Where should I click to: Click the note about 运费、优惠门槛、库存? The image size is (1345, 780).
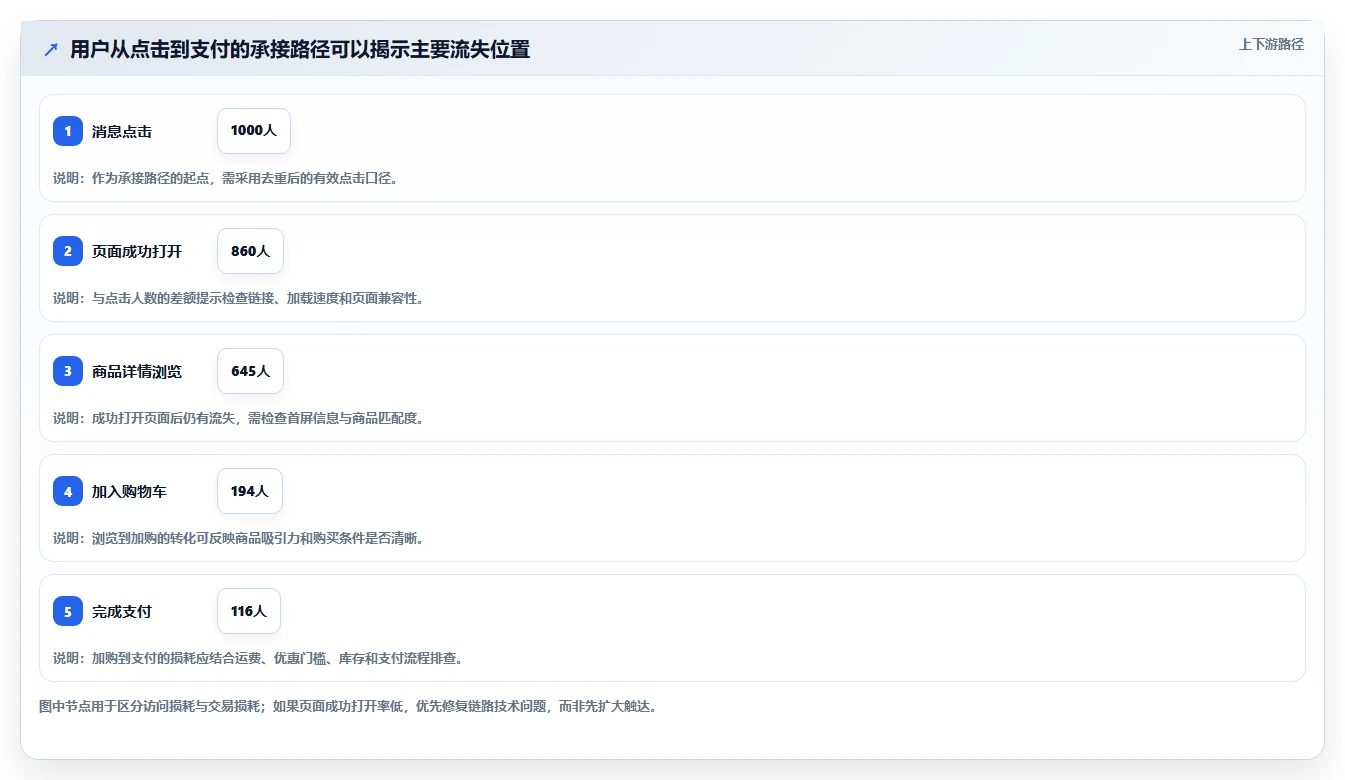[x=257, y=658]
